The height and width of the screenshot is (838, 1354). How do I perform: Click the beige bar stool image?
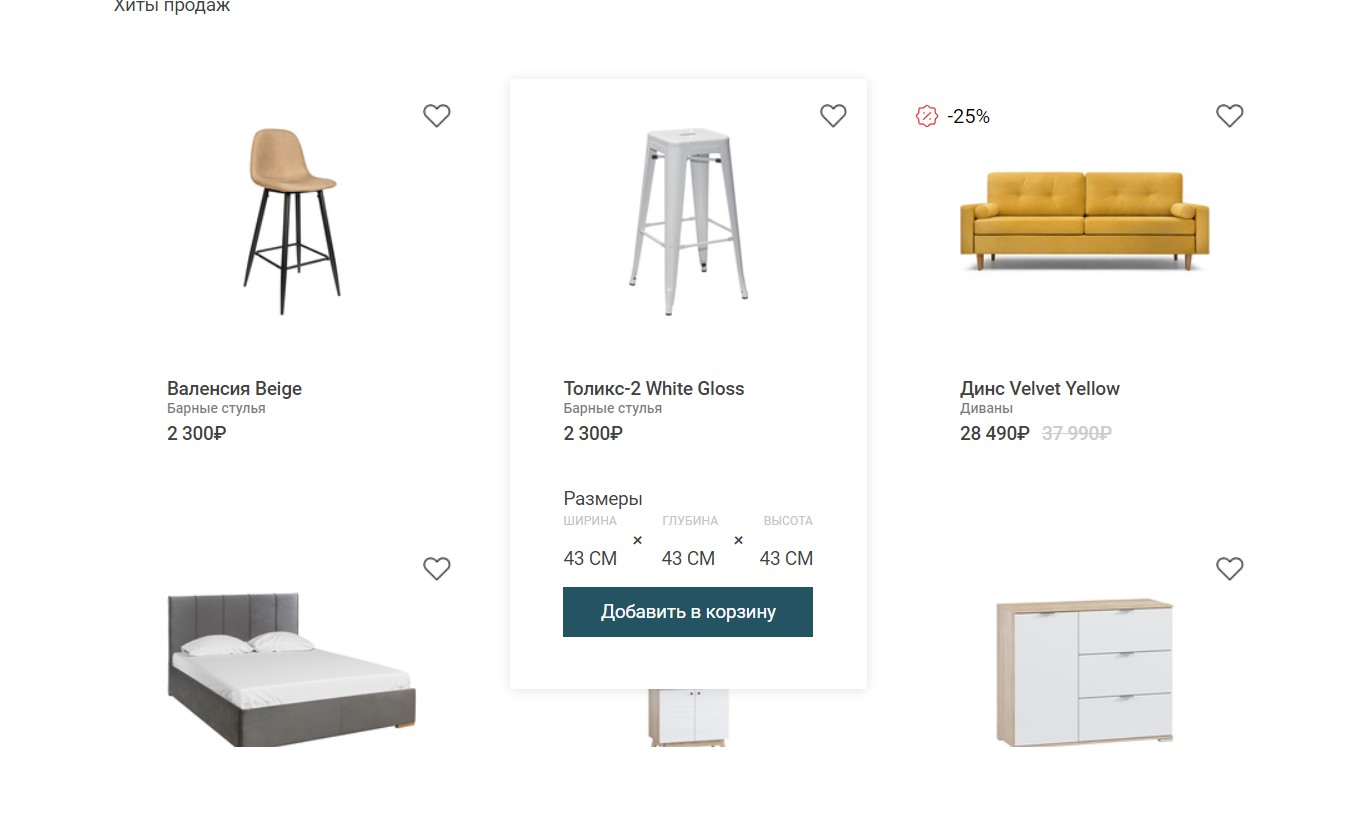[x=291, y=221]
